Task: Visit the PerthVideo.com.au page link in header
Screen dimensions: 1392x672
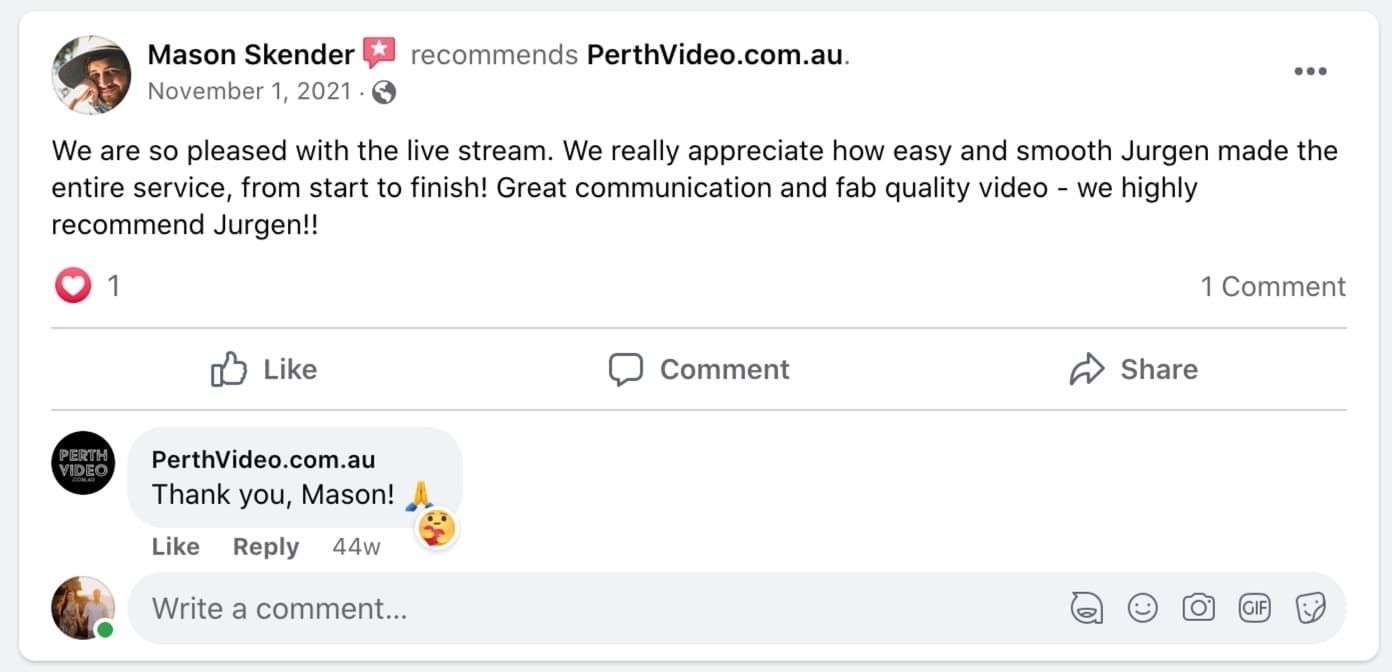Action: (x=715, y=54)
